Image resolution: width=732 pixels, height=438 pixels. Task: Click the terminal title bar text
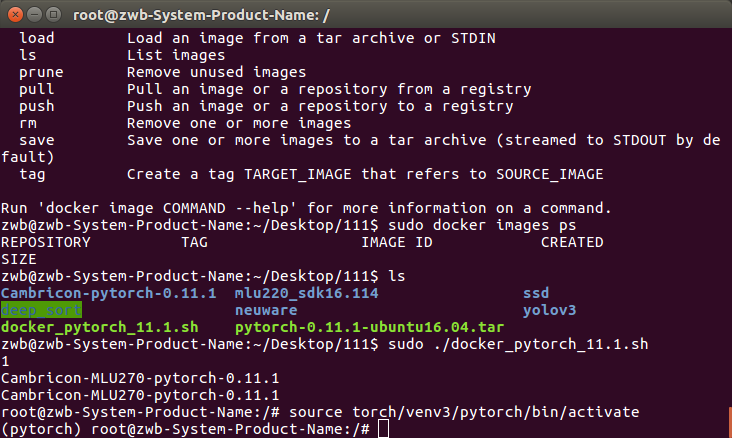201,15
